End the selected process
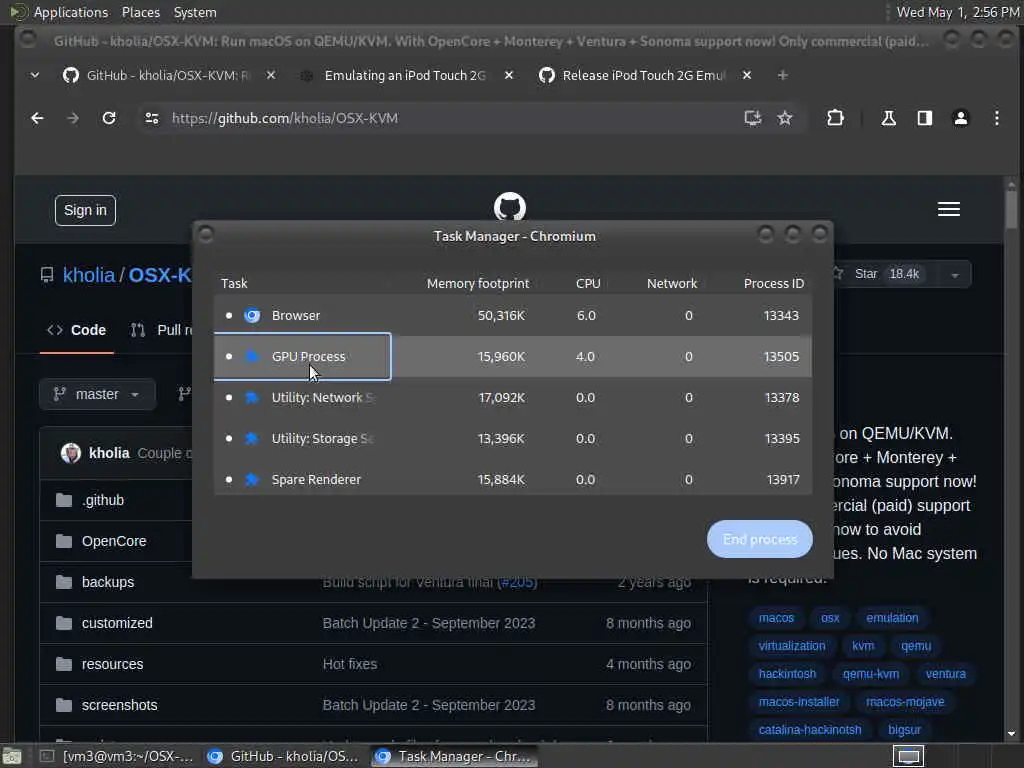 pyautogui.click(x=760, y=539)
